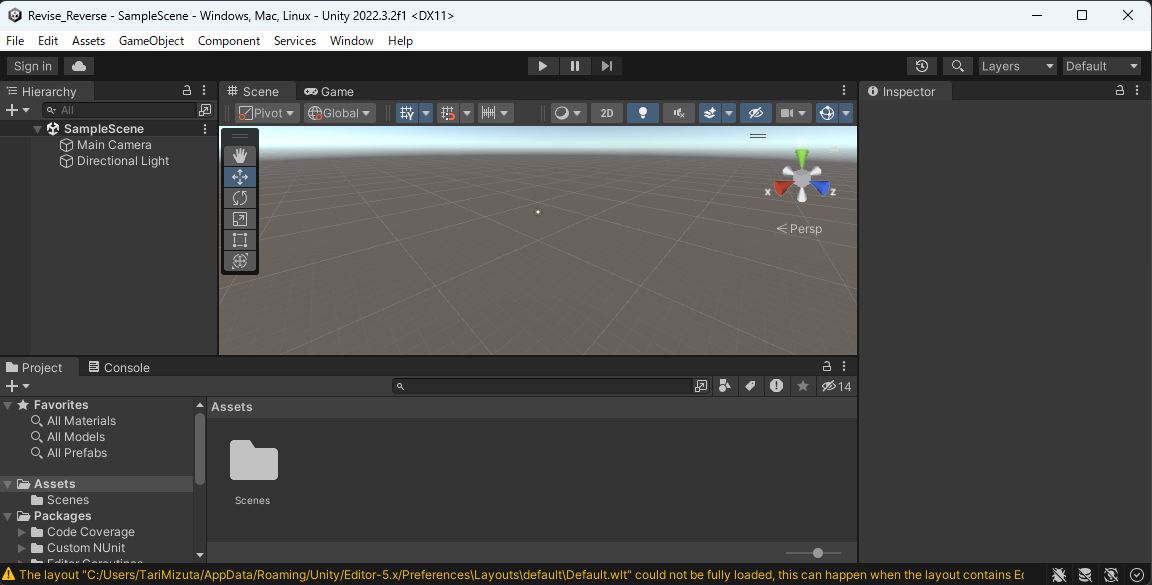This screenshot has width=1152, height=585.
Task: Toggle grid visibility in Scene toolbar
Action: (x=407, y=113)
